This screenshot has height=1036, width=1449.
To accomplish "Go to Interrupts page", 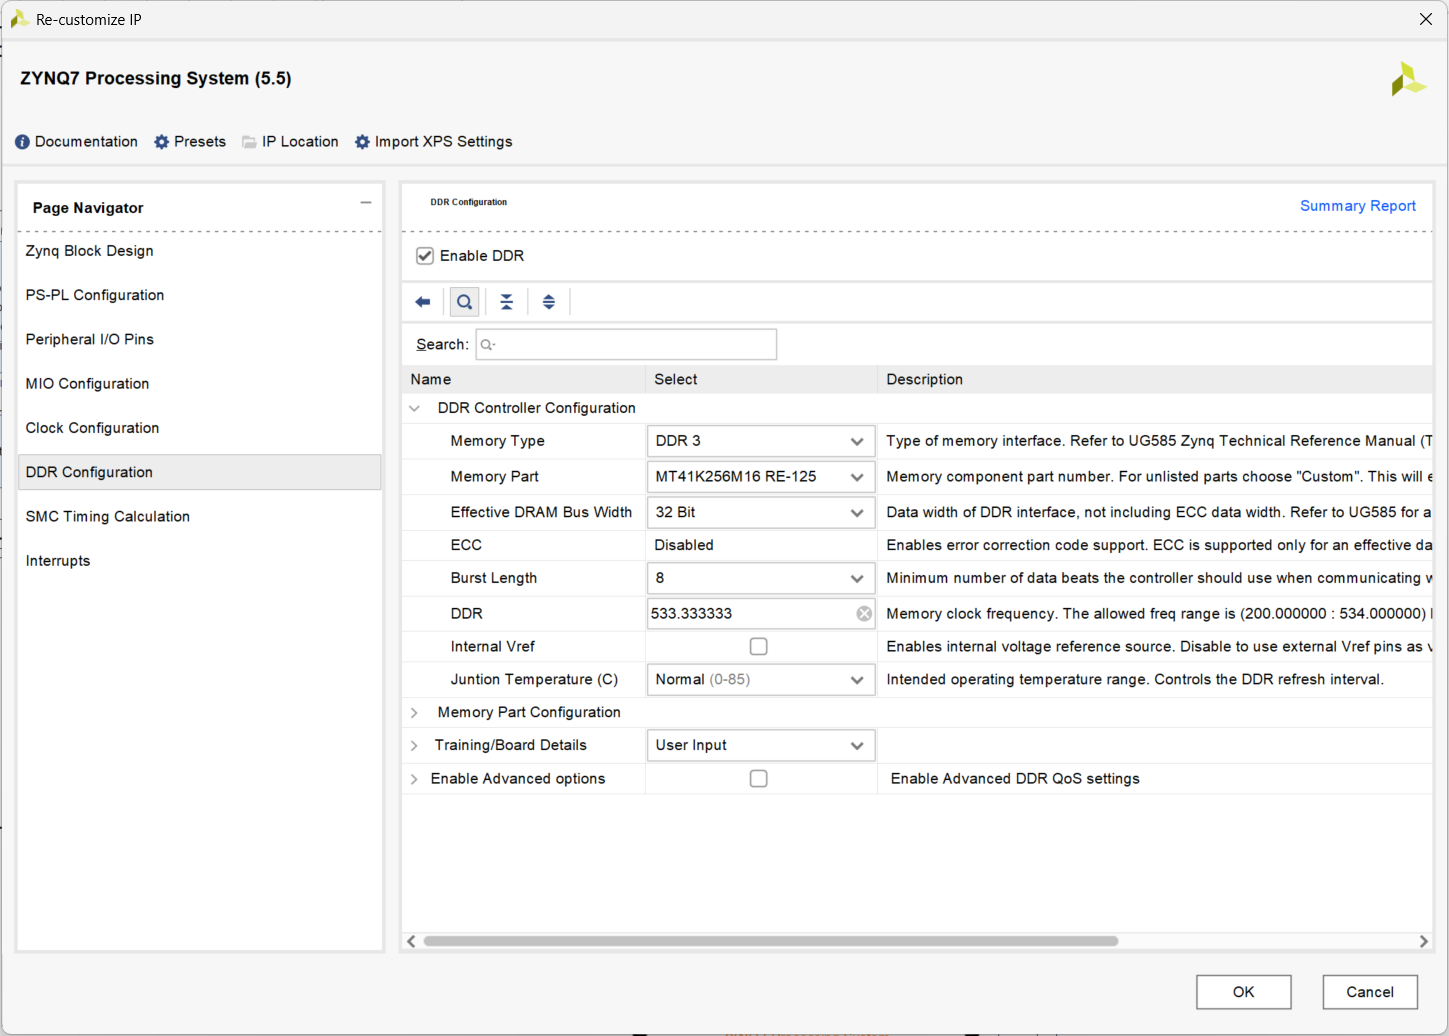I will (x=200, y=561).
